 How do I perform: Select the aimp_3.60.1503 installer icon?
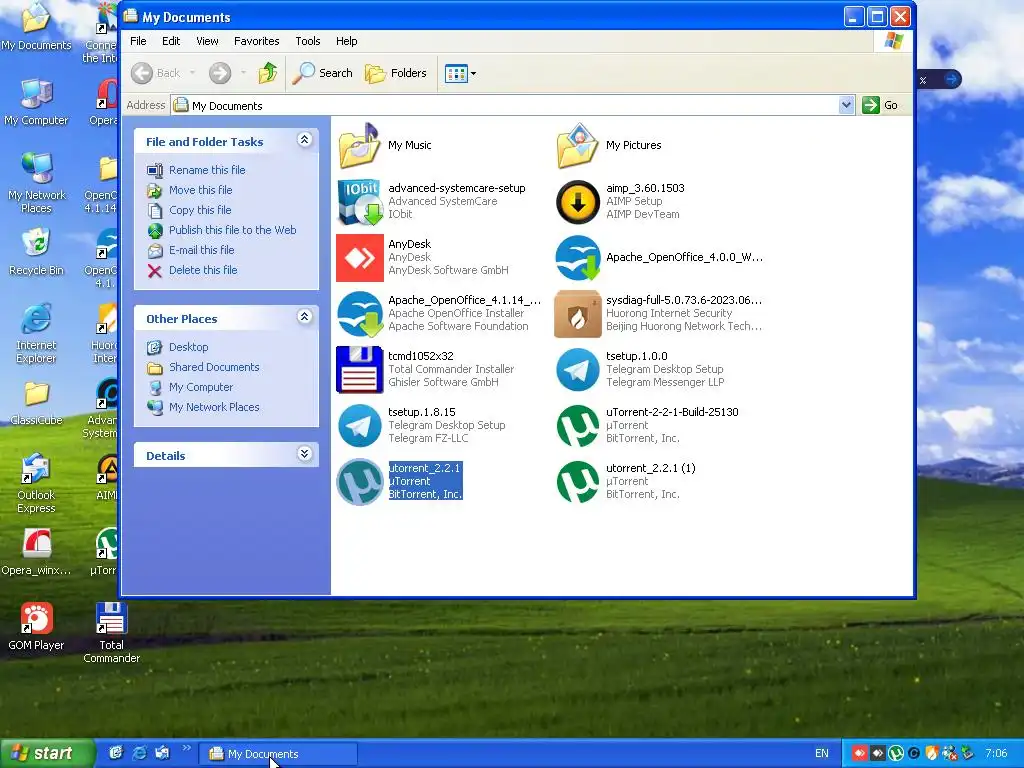[x=577, y=202]
